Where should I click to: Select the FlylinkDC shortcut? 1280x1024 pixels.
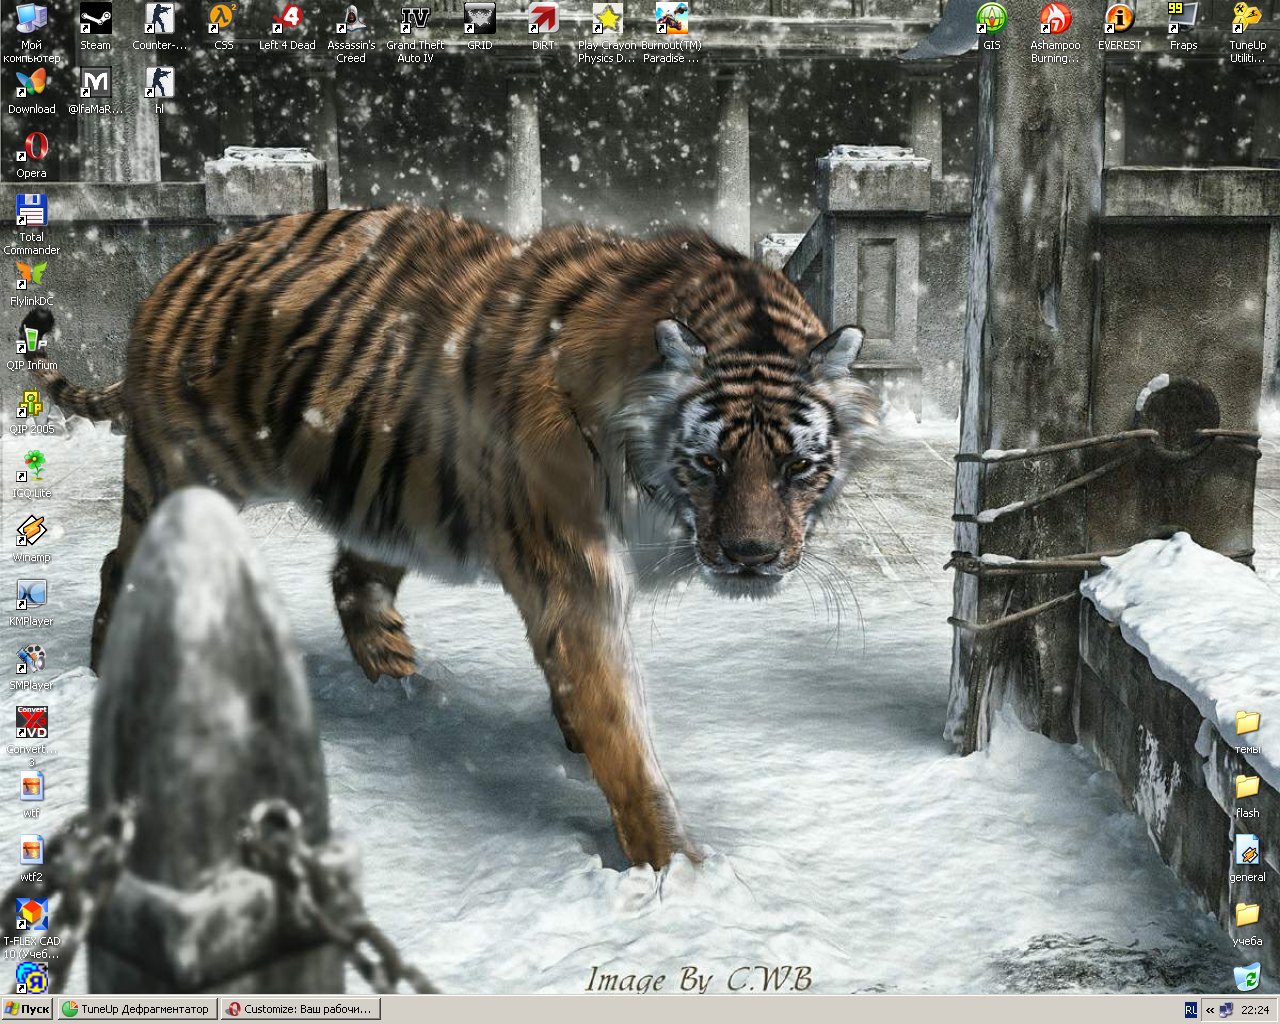pos(31,283)
